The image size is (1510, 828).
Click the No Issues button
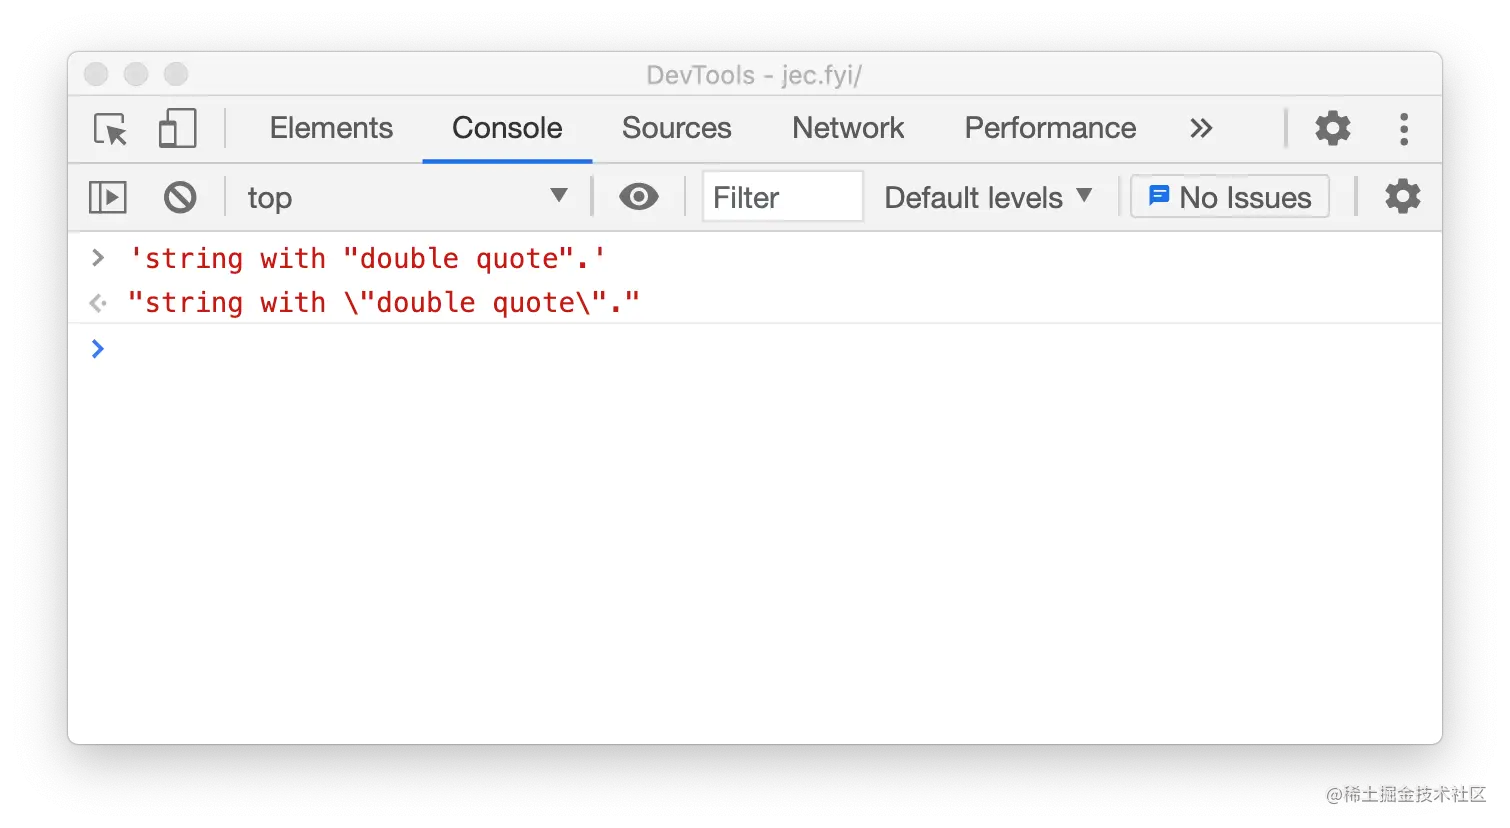[1229, 196]
